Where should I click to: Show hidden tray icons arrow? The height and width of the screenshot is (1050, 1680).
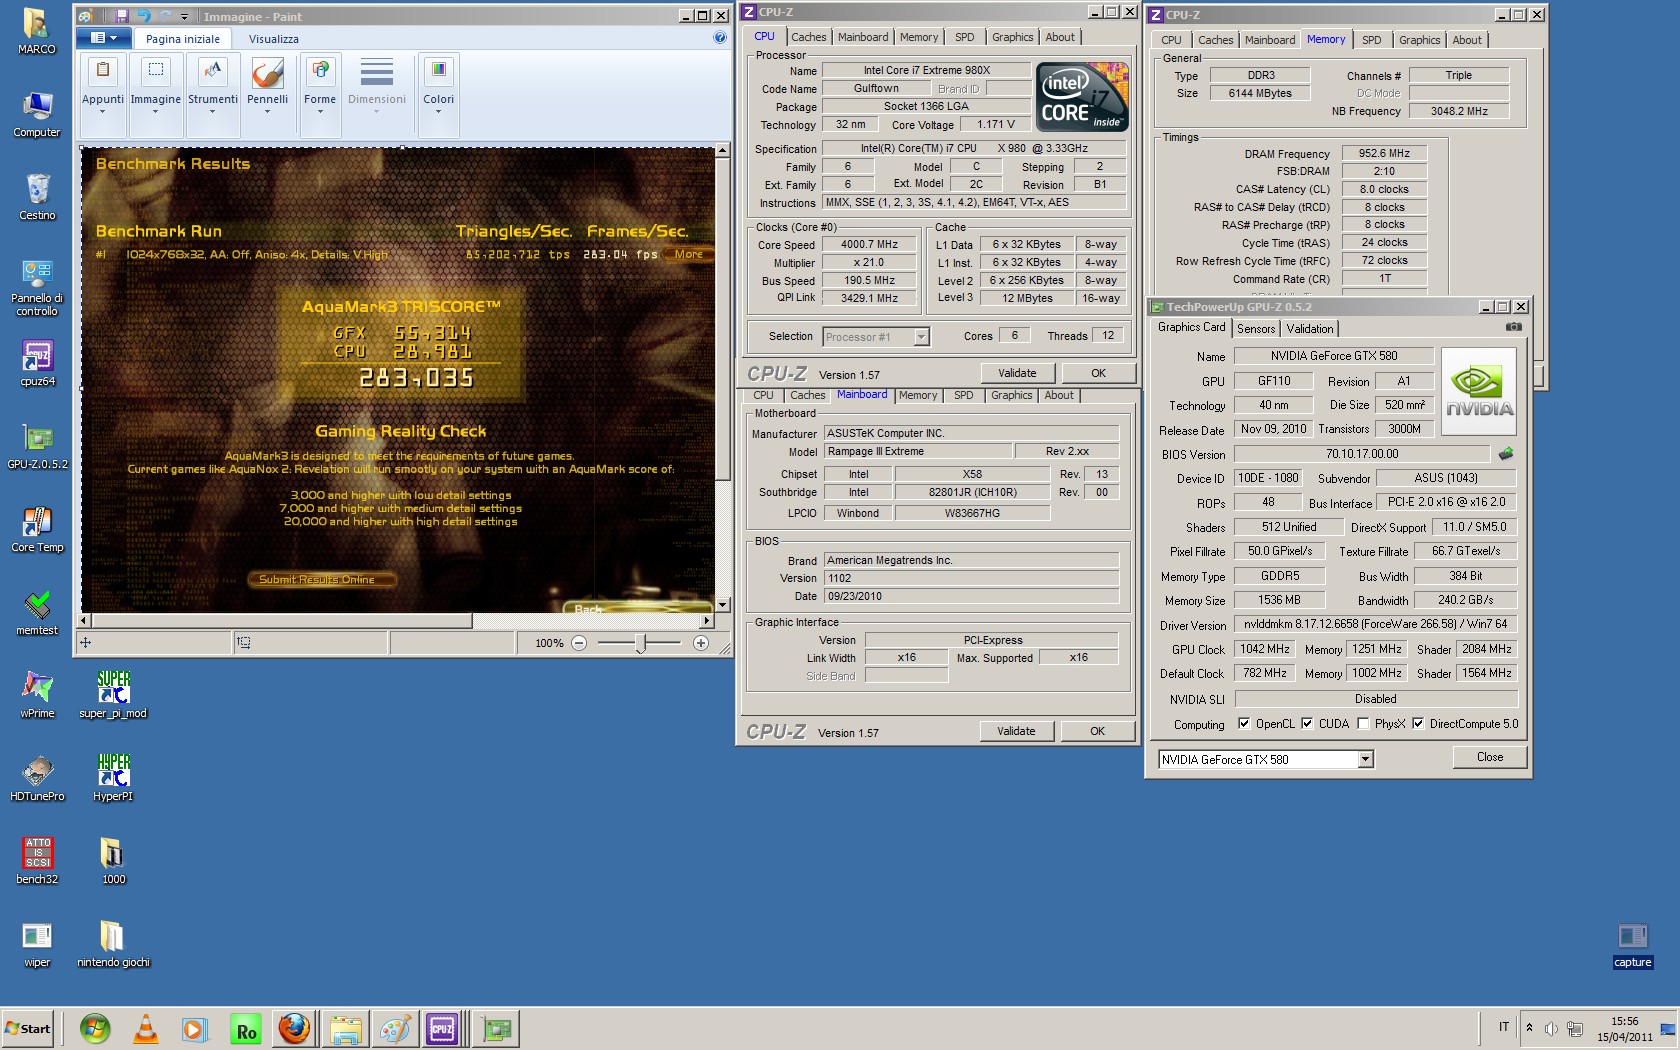pos(1529,1028)
